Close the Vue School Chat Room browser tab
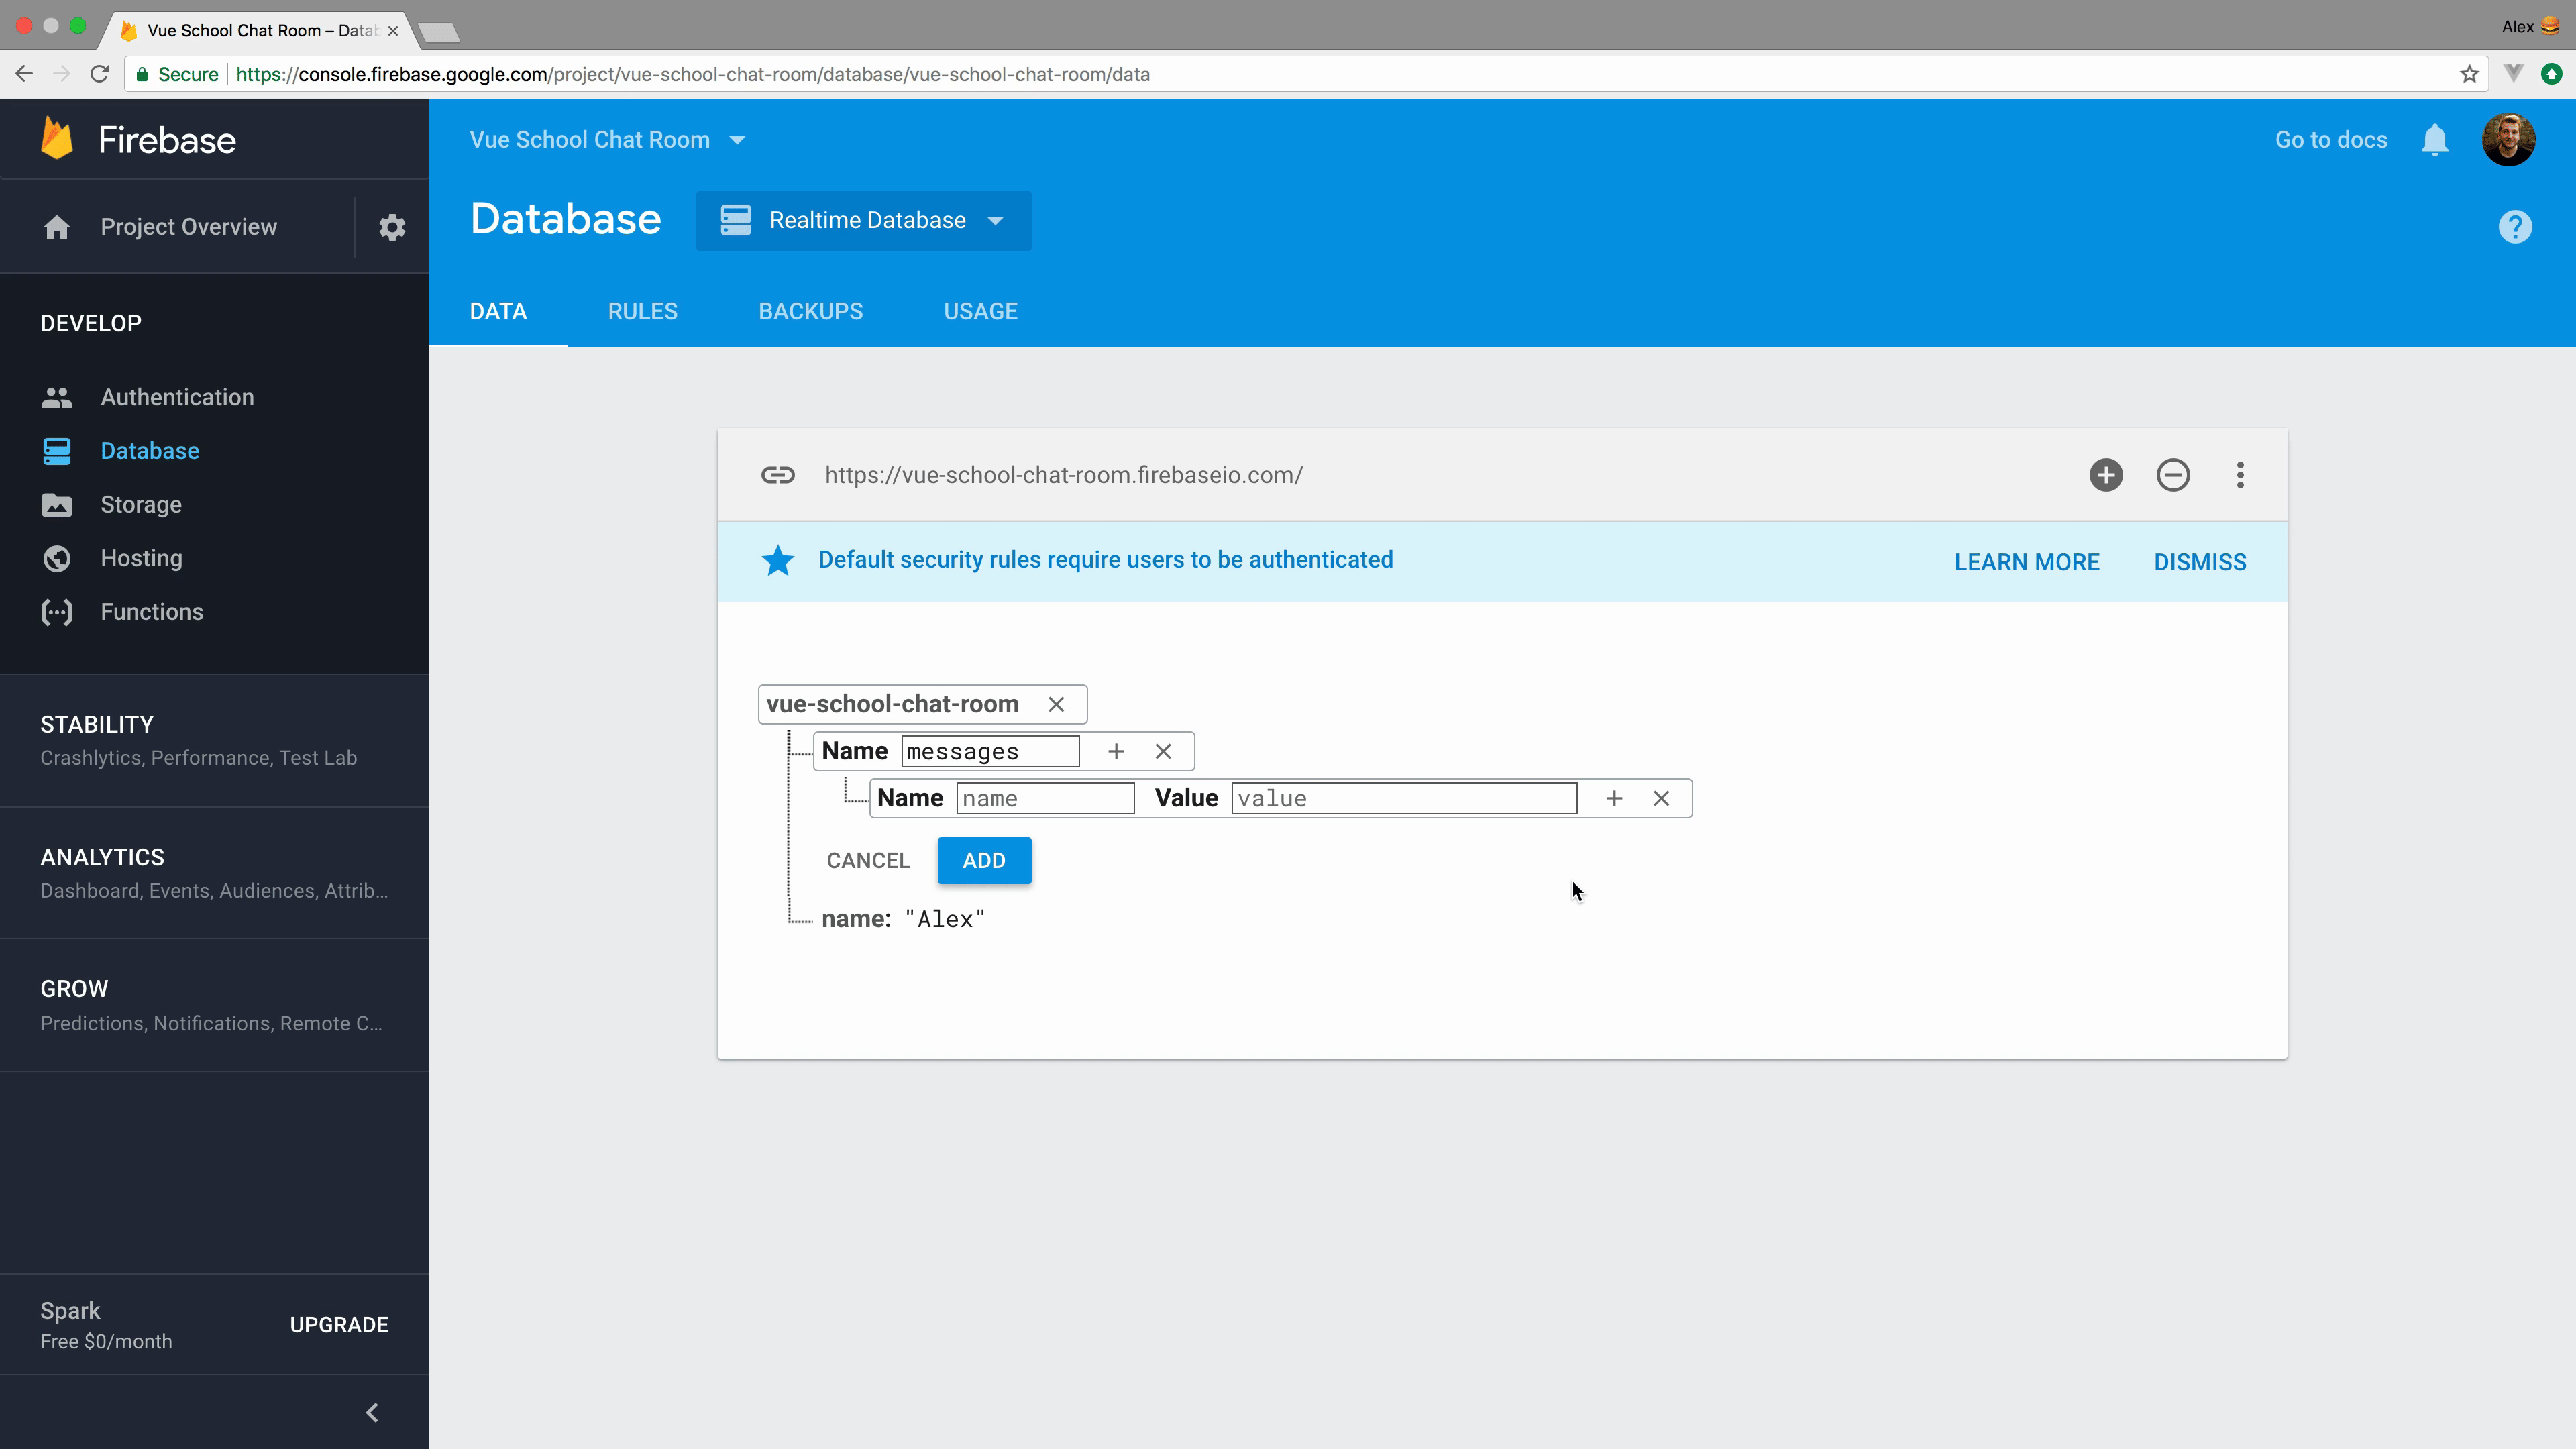Screen dimensions: 2576x1449 [393, 31]
